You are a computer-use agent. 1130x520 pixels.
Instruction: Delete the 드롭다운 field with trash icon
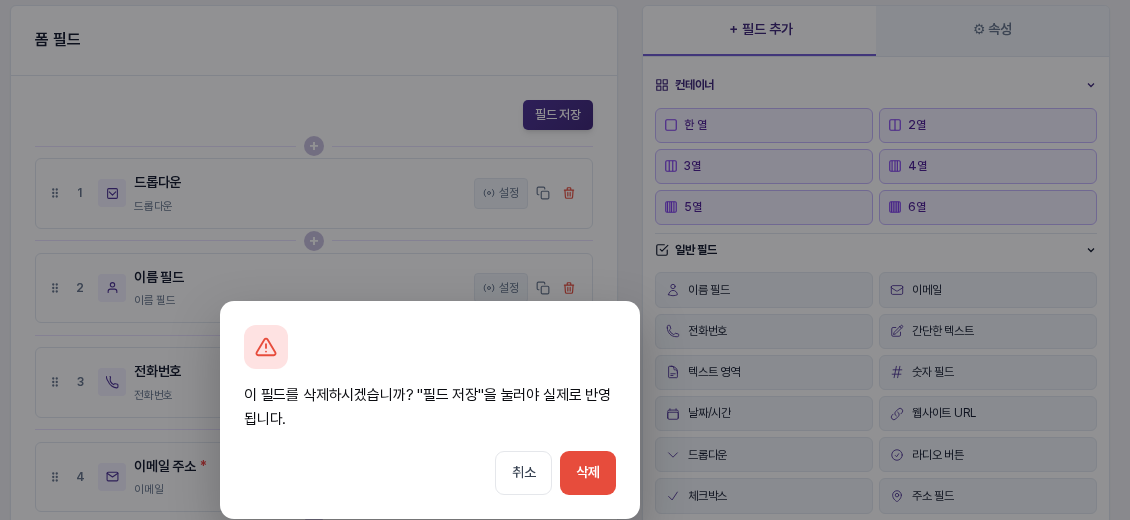569,193
